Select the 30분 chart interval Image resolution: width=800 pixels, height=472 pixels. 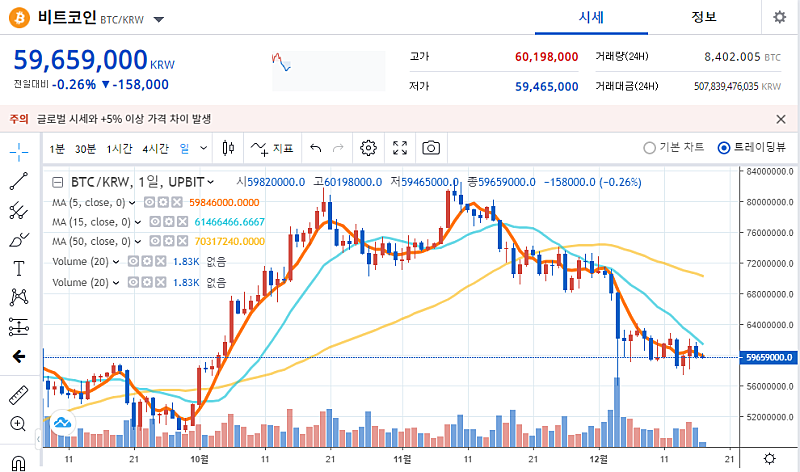click(85, 148)
